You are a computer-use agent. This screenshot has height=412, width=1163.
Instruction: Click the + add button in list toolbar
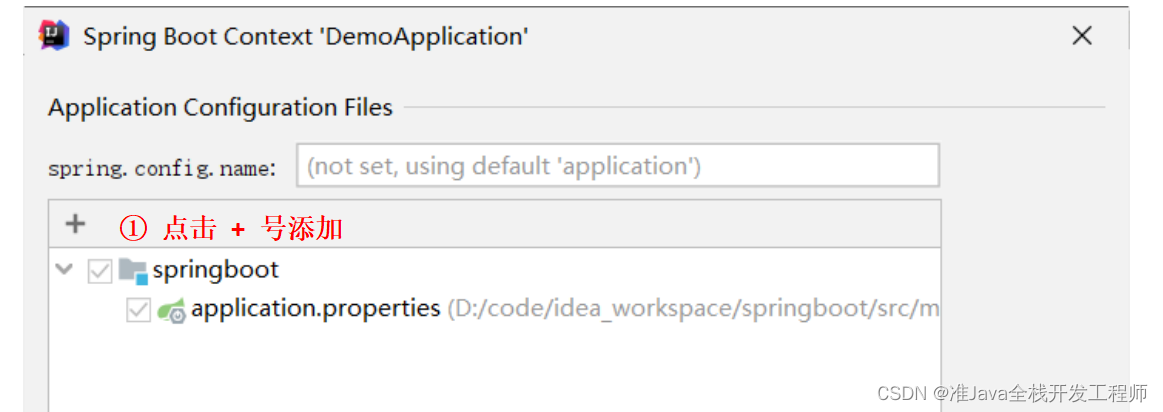click(75, 224)
